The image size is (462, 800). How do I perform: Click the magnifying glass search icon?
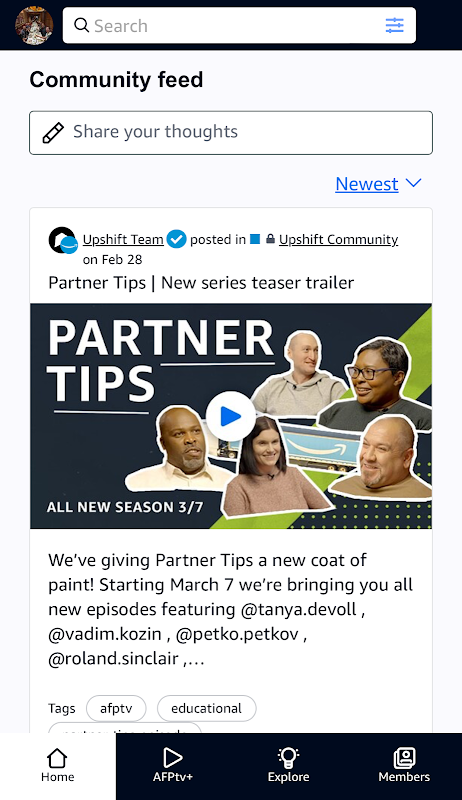coord(82,25)
